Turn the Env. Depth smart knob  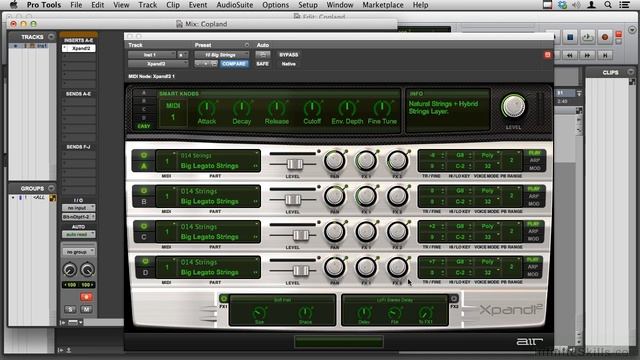pyautogui.click(x=347, y=108)
